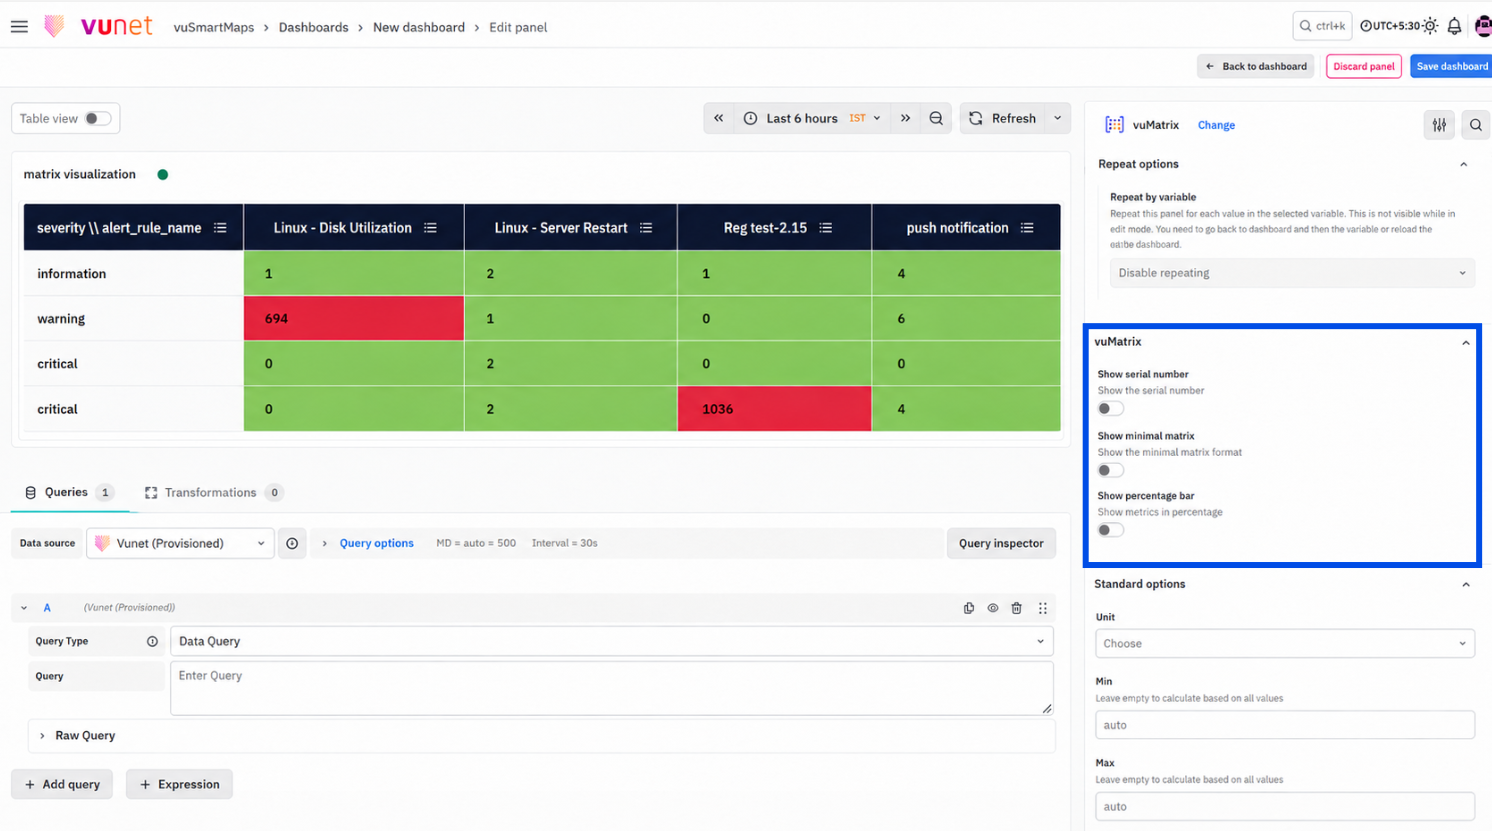Open the Unit Choose dropdown
The height and width of the screenshot is (831, 1492).
(1285, 644)
